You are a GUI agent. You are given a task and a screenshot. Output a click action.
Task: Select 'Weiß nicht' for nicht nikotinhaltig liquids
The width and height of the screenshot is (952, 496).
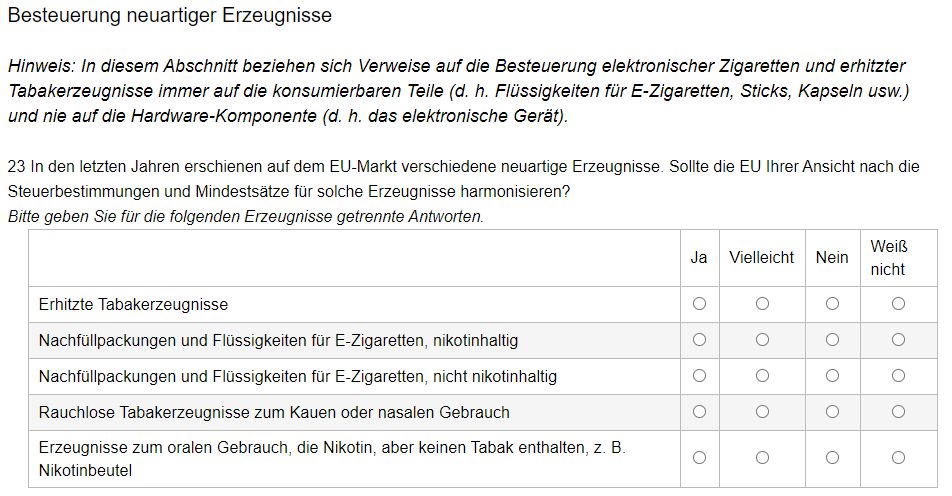point(898,376)
